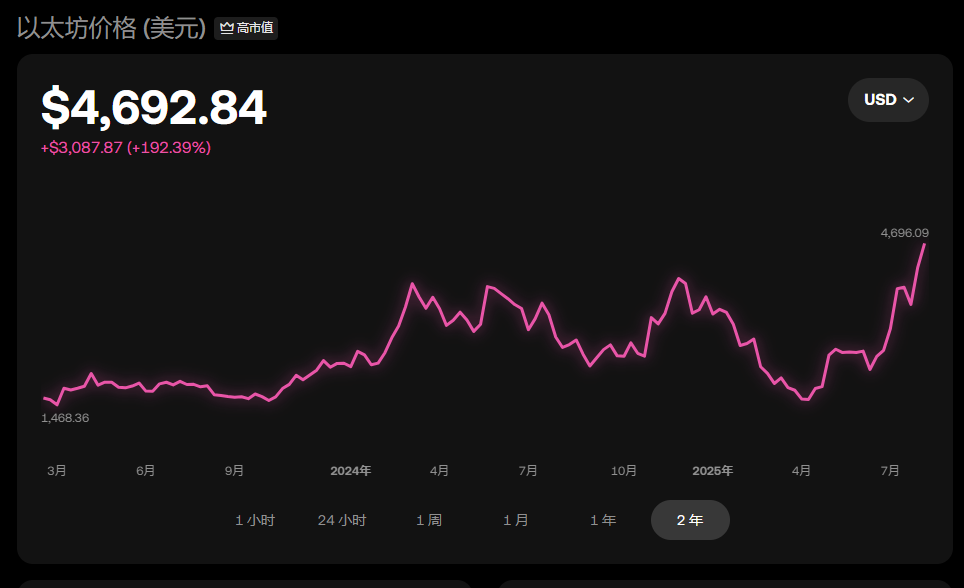964x588 pixels.
Task: Select the 1 小时 time range
Action: (x=255, y=520)
